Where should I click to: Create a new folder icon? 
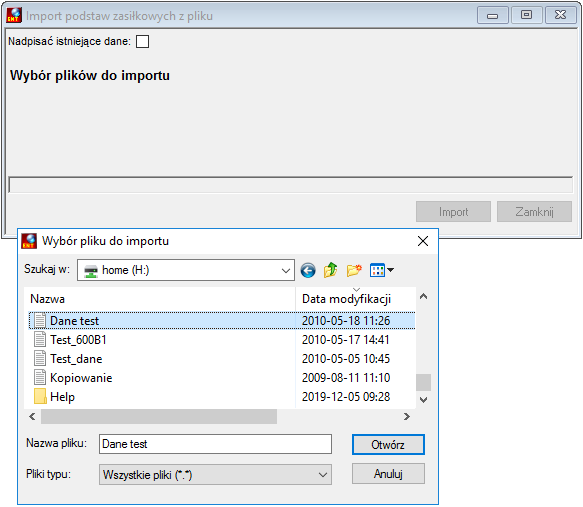354,270
